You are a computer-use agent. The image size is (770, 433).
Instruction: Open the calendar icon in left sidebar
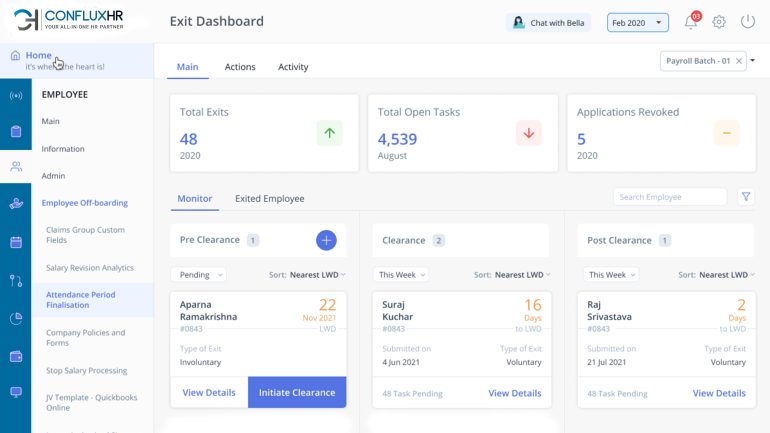[15, 242]
